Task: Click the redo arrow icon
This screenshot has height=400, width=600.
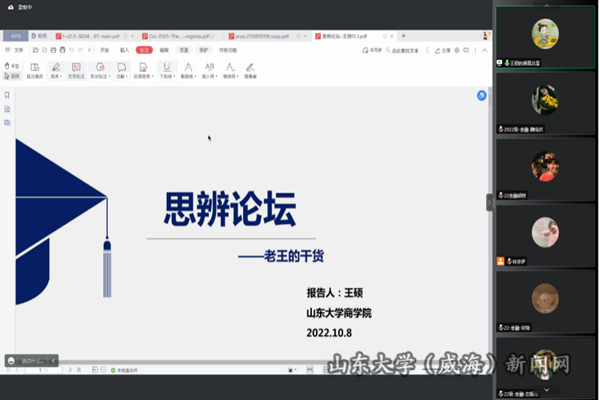Action: (80, 50)
